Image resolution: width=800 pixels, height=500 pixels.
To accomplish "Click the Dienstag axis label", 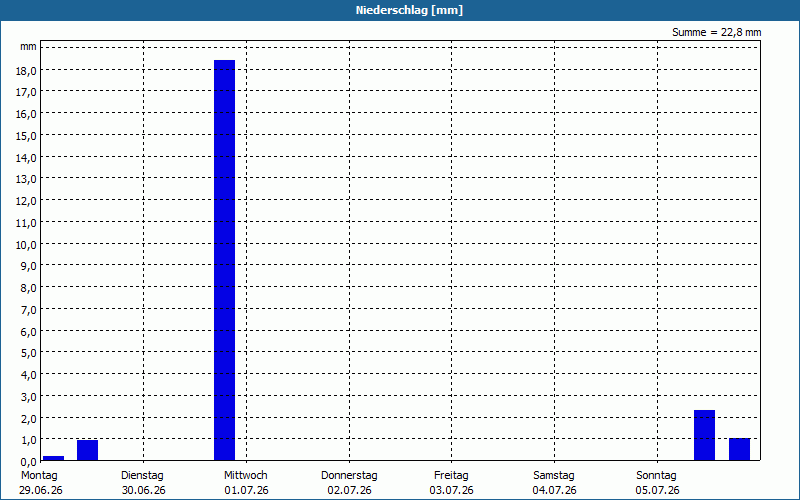I will 142,476.
